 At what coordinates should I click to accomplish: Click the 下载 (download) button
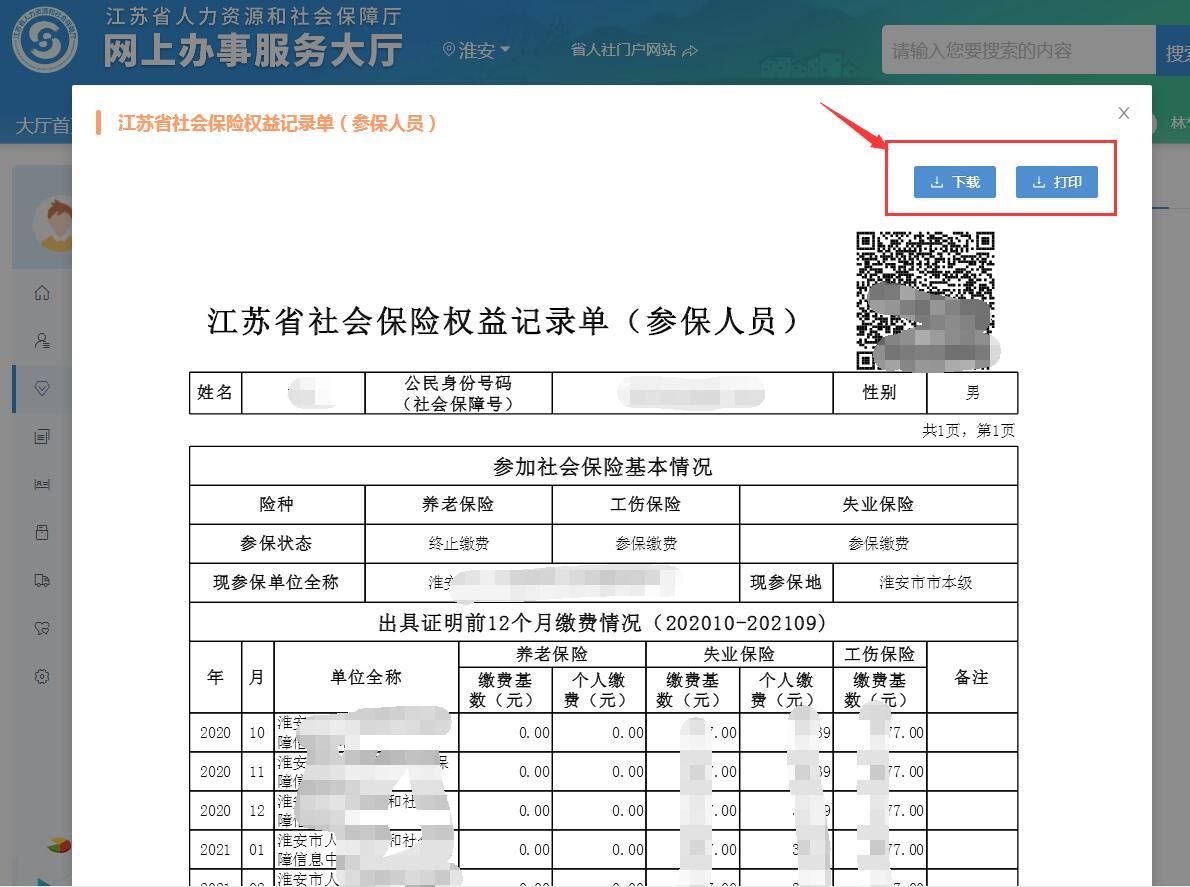[x=954, y=182]
